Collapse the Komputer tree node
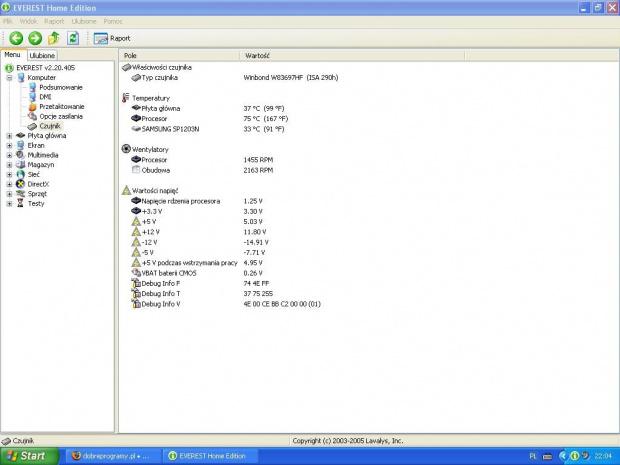The height and width of the screenshot is (465, 620). coord(9,77)
